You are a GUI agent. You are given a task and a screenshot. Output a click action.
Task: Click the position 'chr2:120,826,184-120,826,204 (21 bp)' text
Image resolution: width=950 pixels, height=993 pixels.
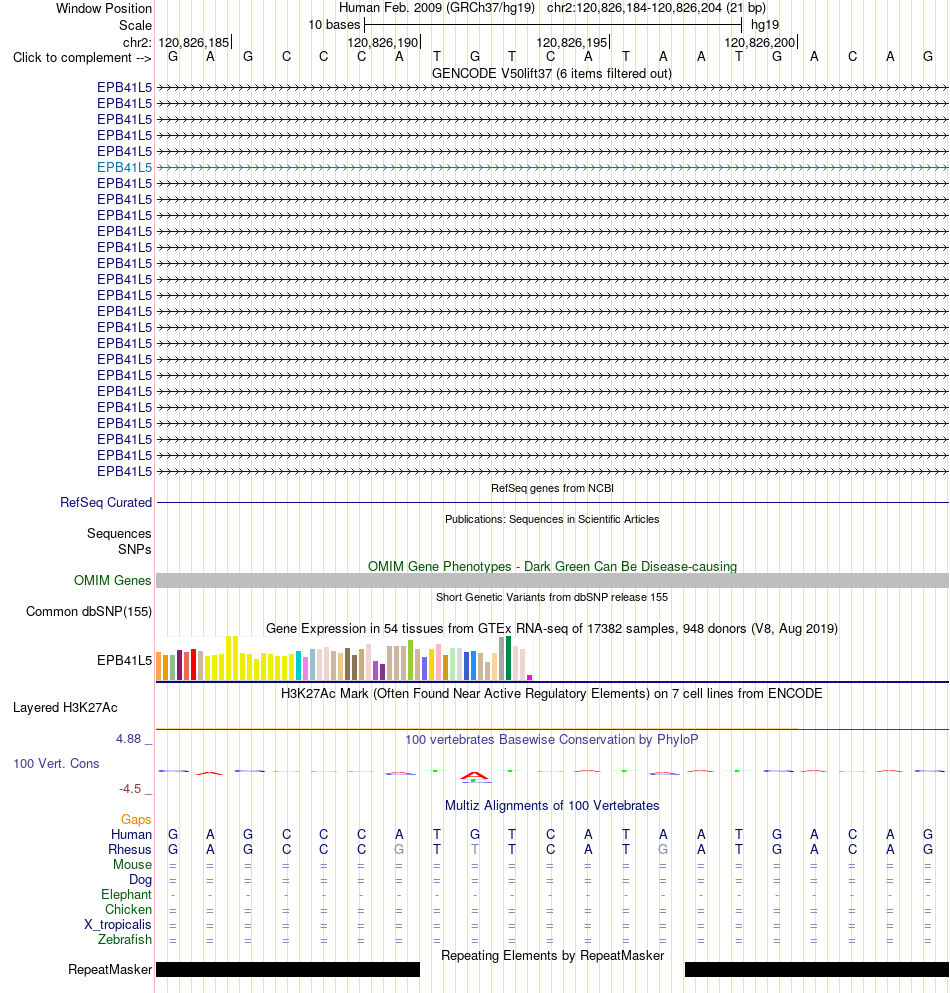pyautogui.click(x=656, y=8)
